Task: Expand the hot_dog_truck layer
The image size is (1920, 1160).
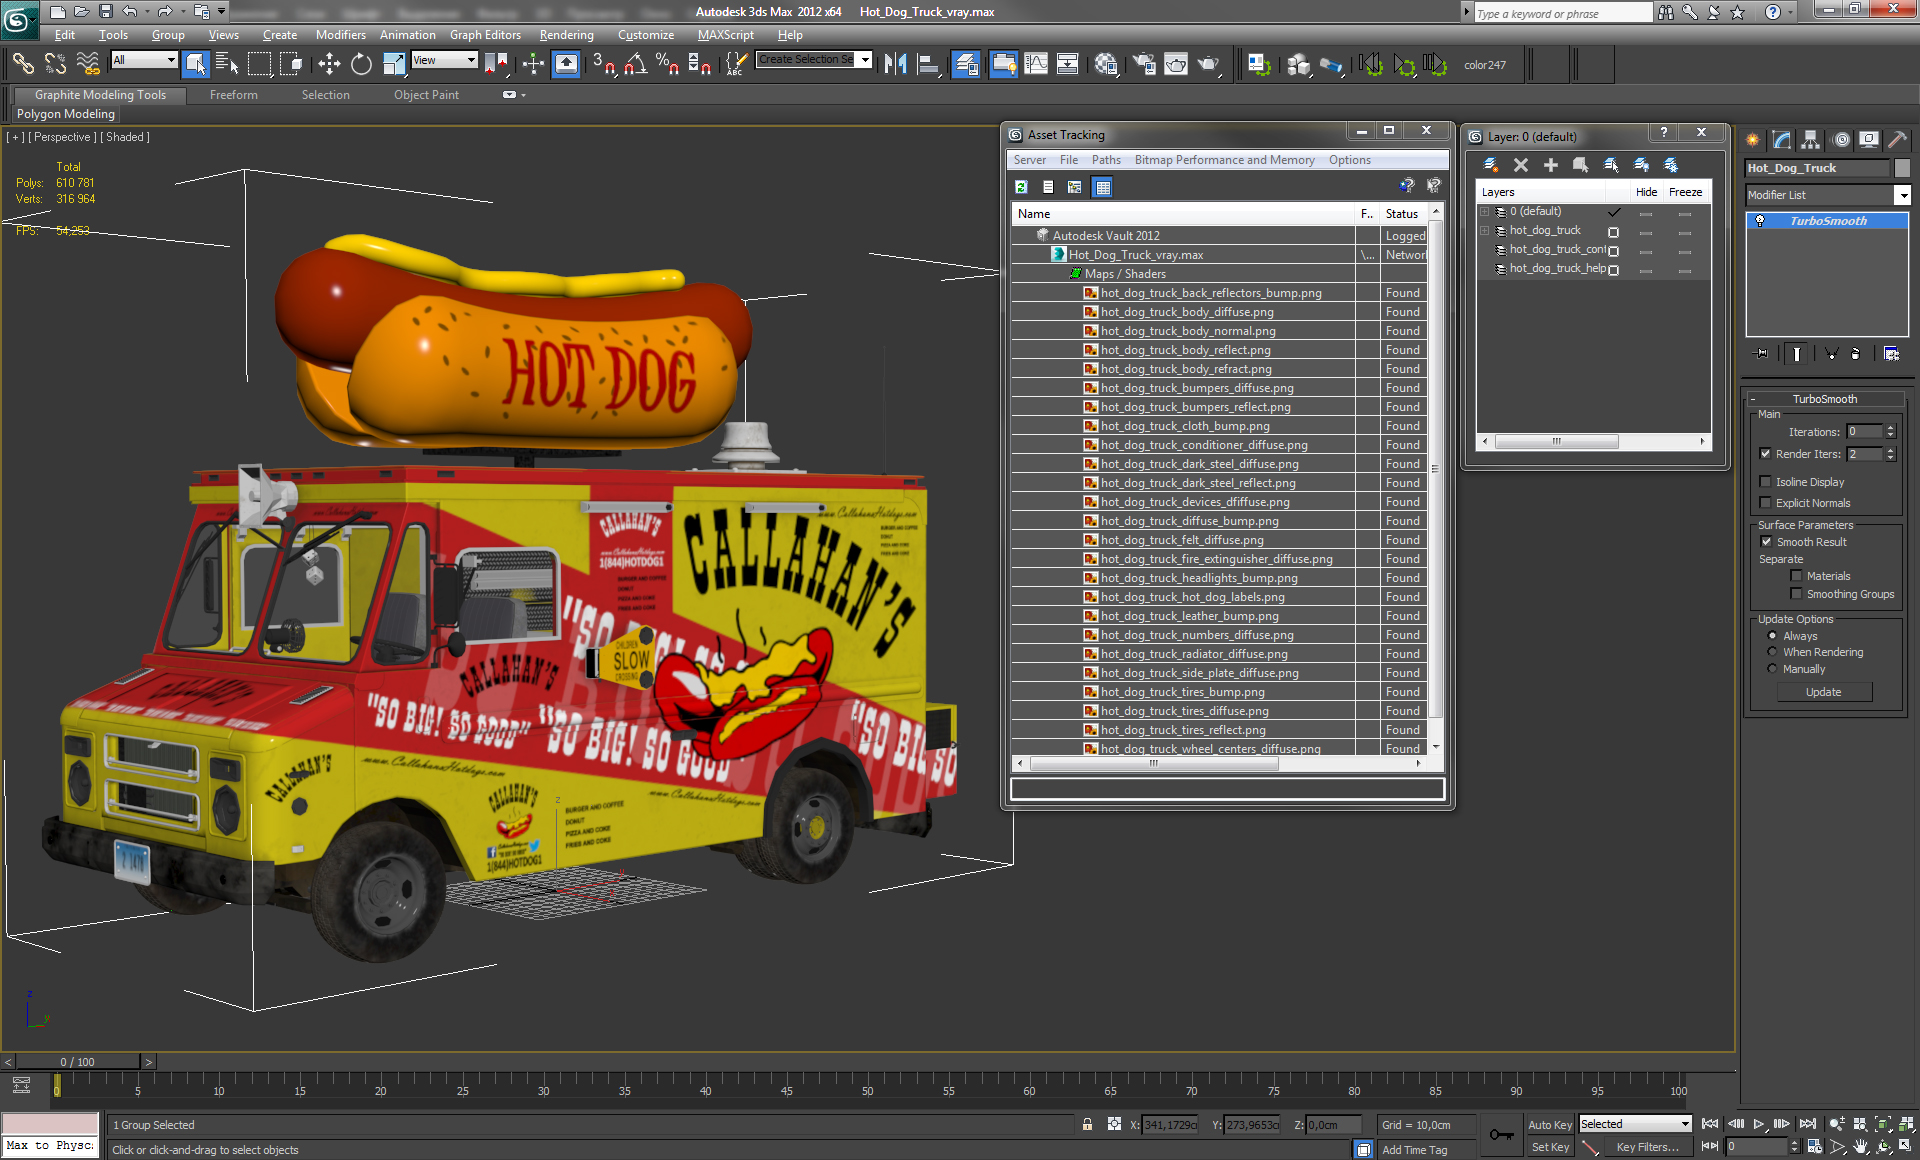Action: coord(1485,231)
